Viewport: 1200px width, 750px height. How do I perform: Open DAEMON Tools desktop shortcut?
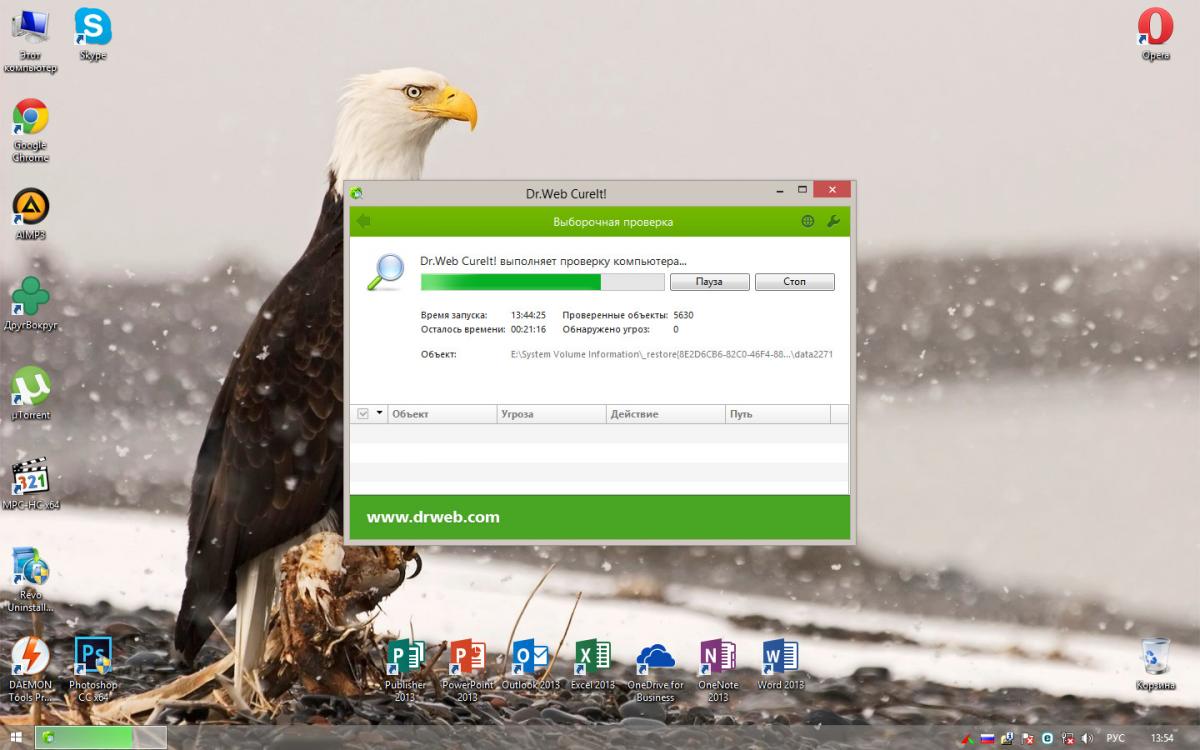(30, 669)
